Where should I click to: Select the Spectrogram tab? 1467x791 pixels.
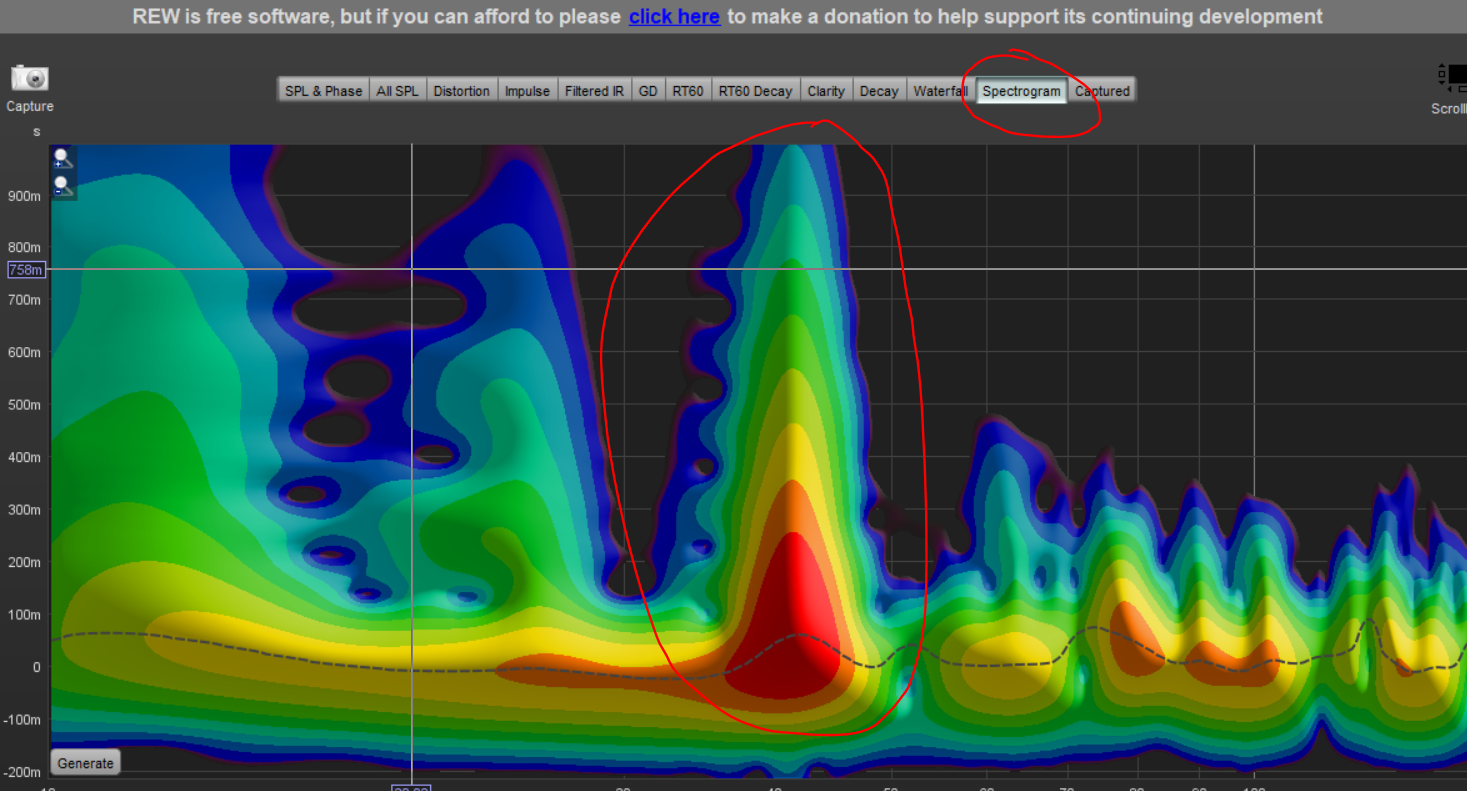(x=1021, y=91)
